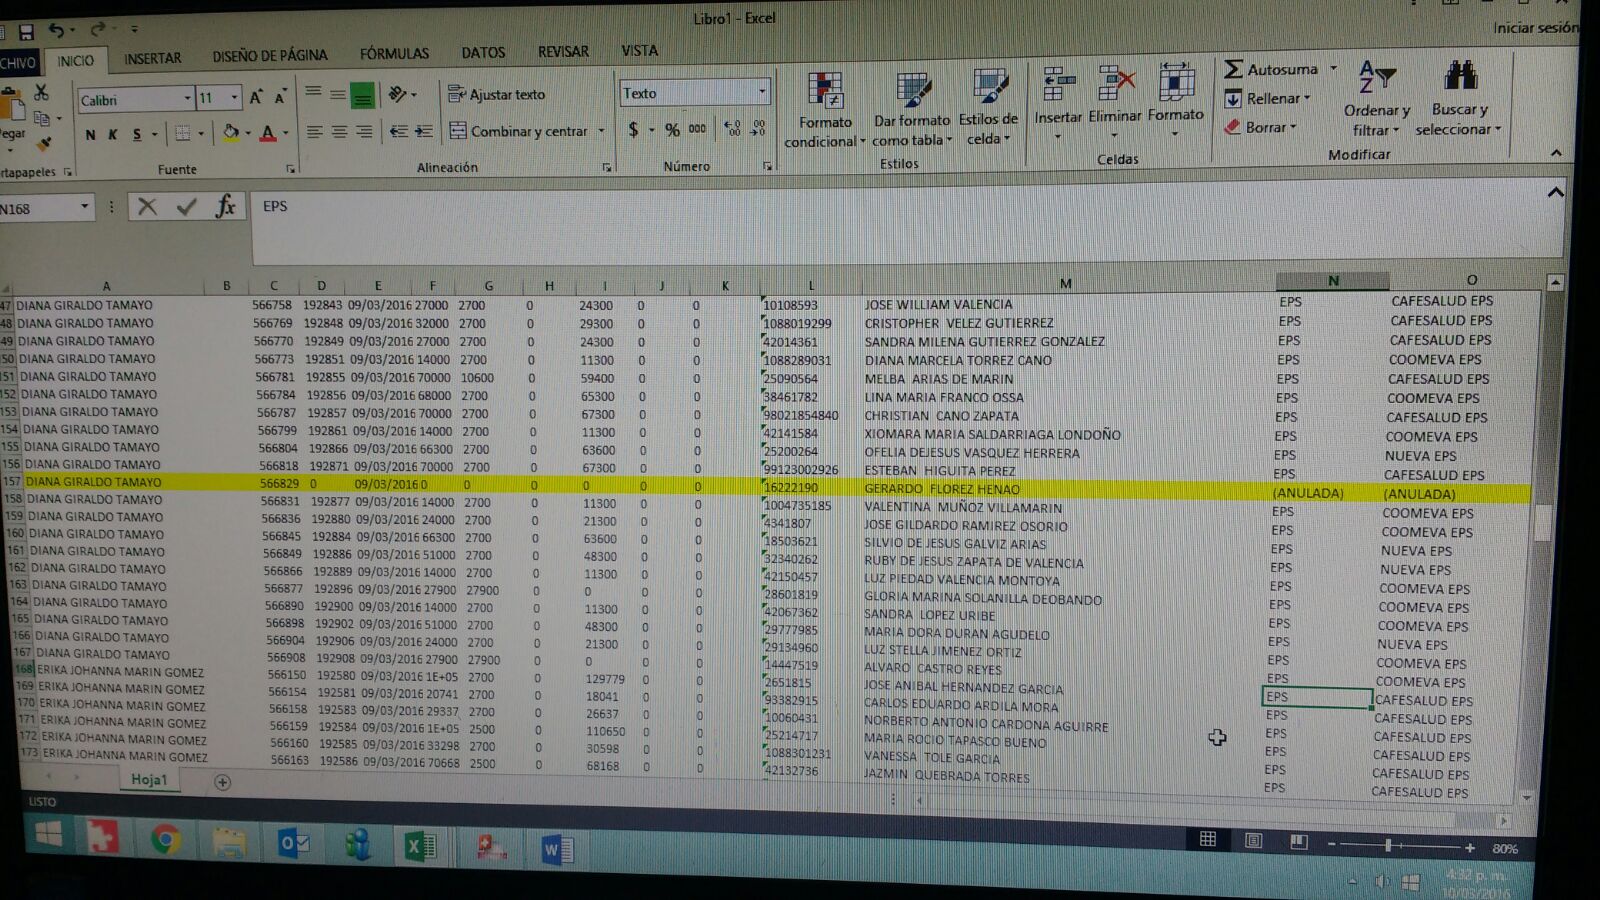Viewport: 1600px width, 900px height.
Task: Click the Formato condicional icon
Action: pos(825,92)
